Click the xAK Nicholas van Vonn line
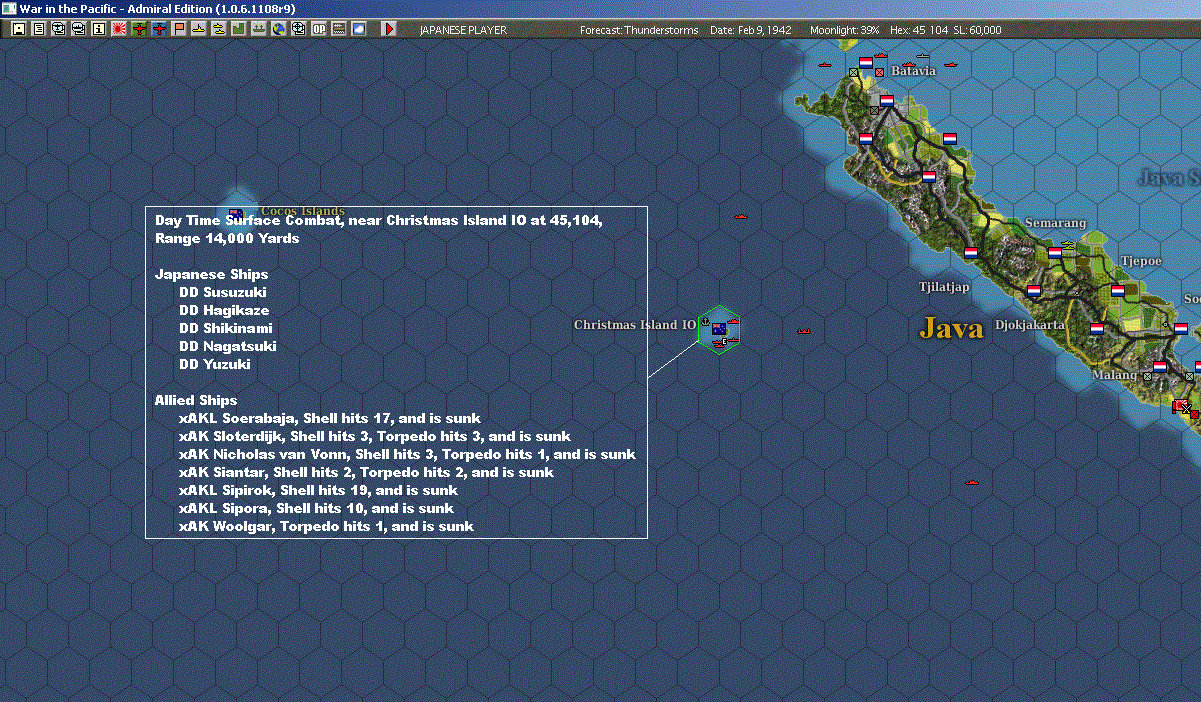Image resolution: width=1201 pixels, height=702 pixels. 407,454
